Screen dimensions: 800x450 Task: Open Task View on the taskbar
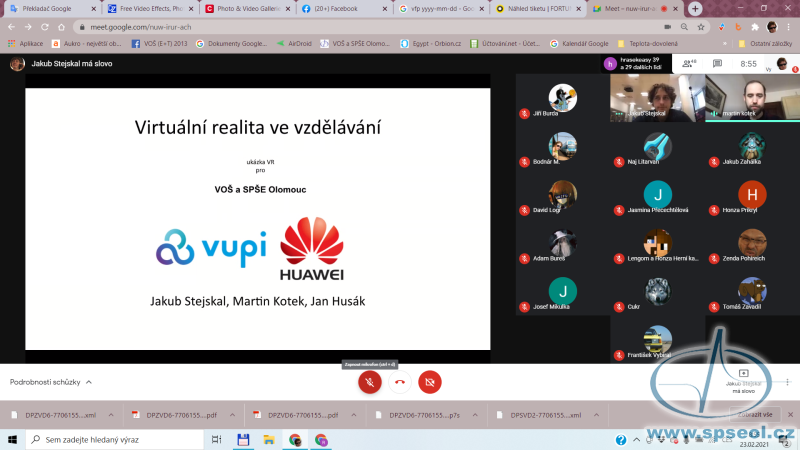[216, 440]
